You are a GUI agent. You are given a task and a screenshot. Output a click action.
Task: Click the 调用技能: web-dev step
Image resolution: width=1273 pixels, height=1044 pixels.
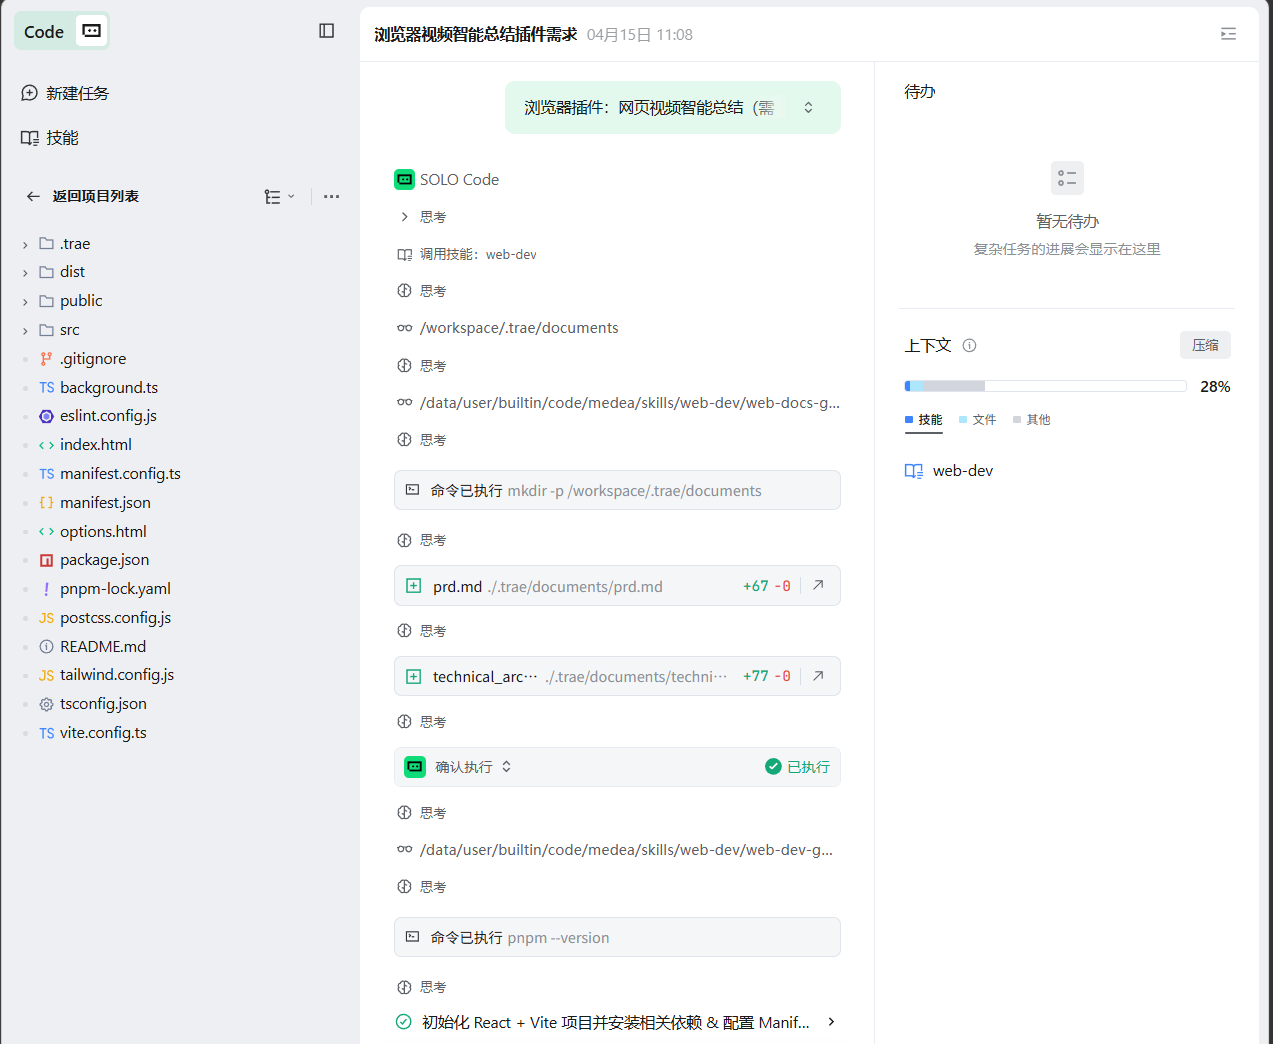[467, 254]
